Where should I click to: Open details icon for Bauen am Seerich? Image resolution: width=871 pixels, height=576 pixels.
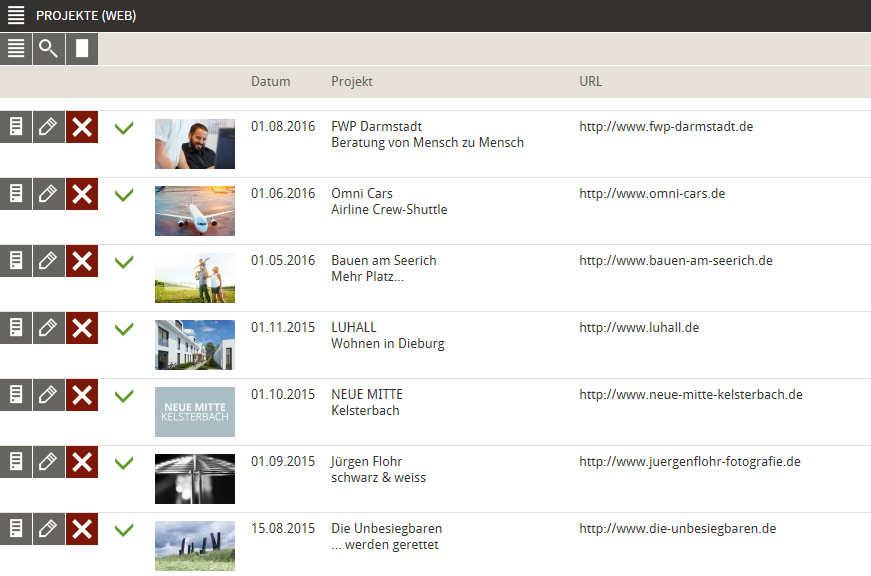16,261
